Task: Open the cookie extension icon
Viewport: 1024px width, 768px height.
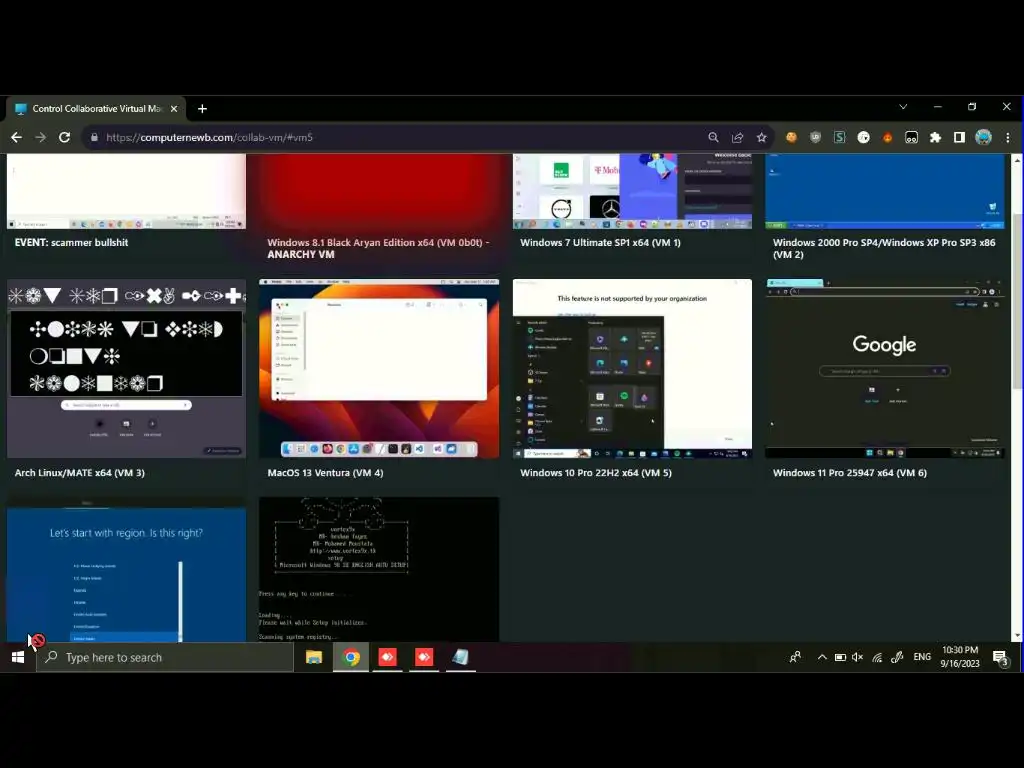Action: 791,137
